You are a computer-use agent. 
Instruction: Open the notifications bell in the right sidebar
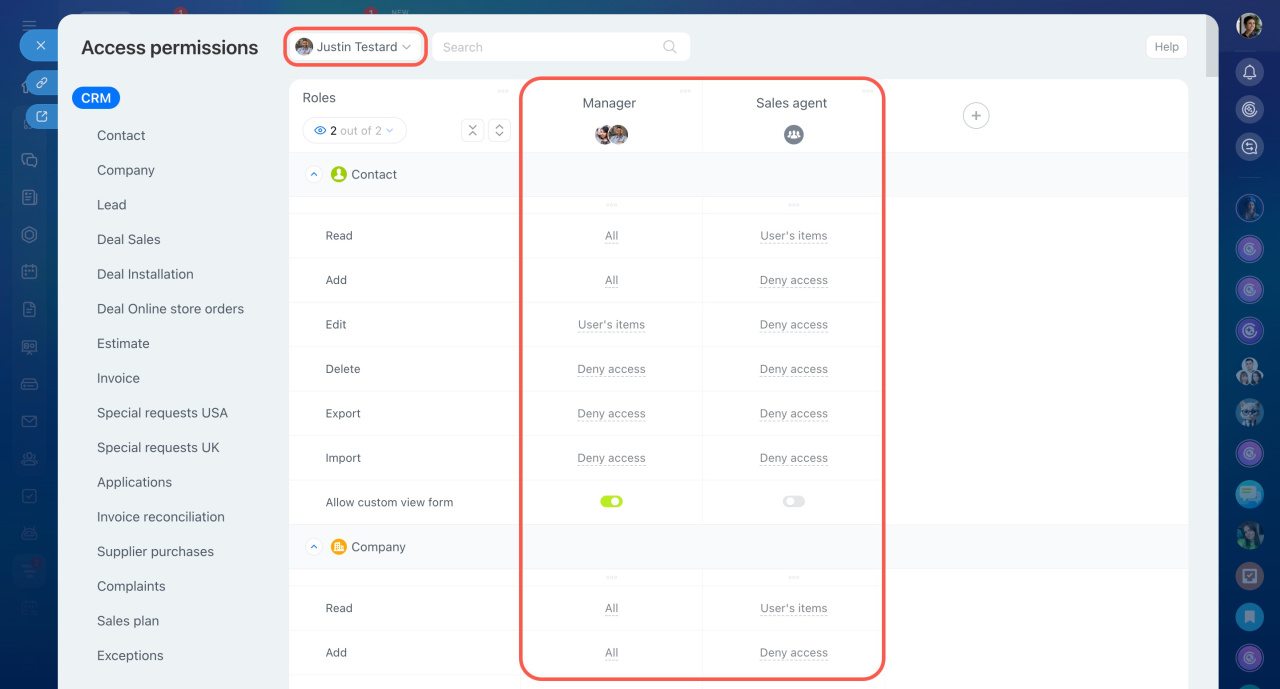pos(1249,72)
